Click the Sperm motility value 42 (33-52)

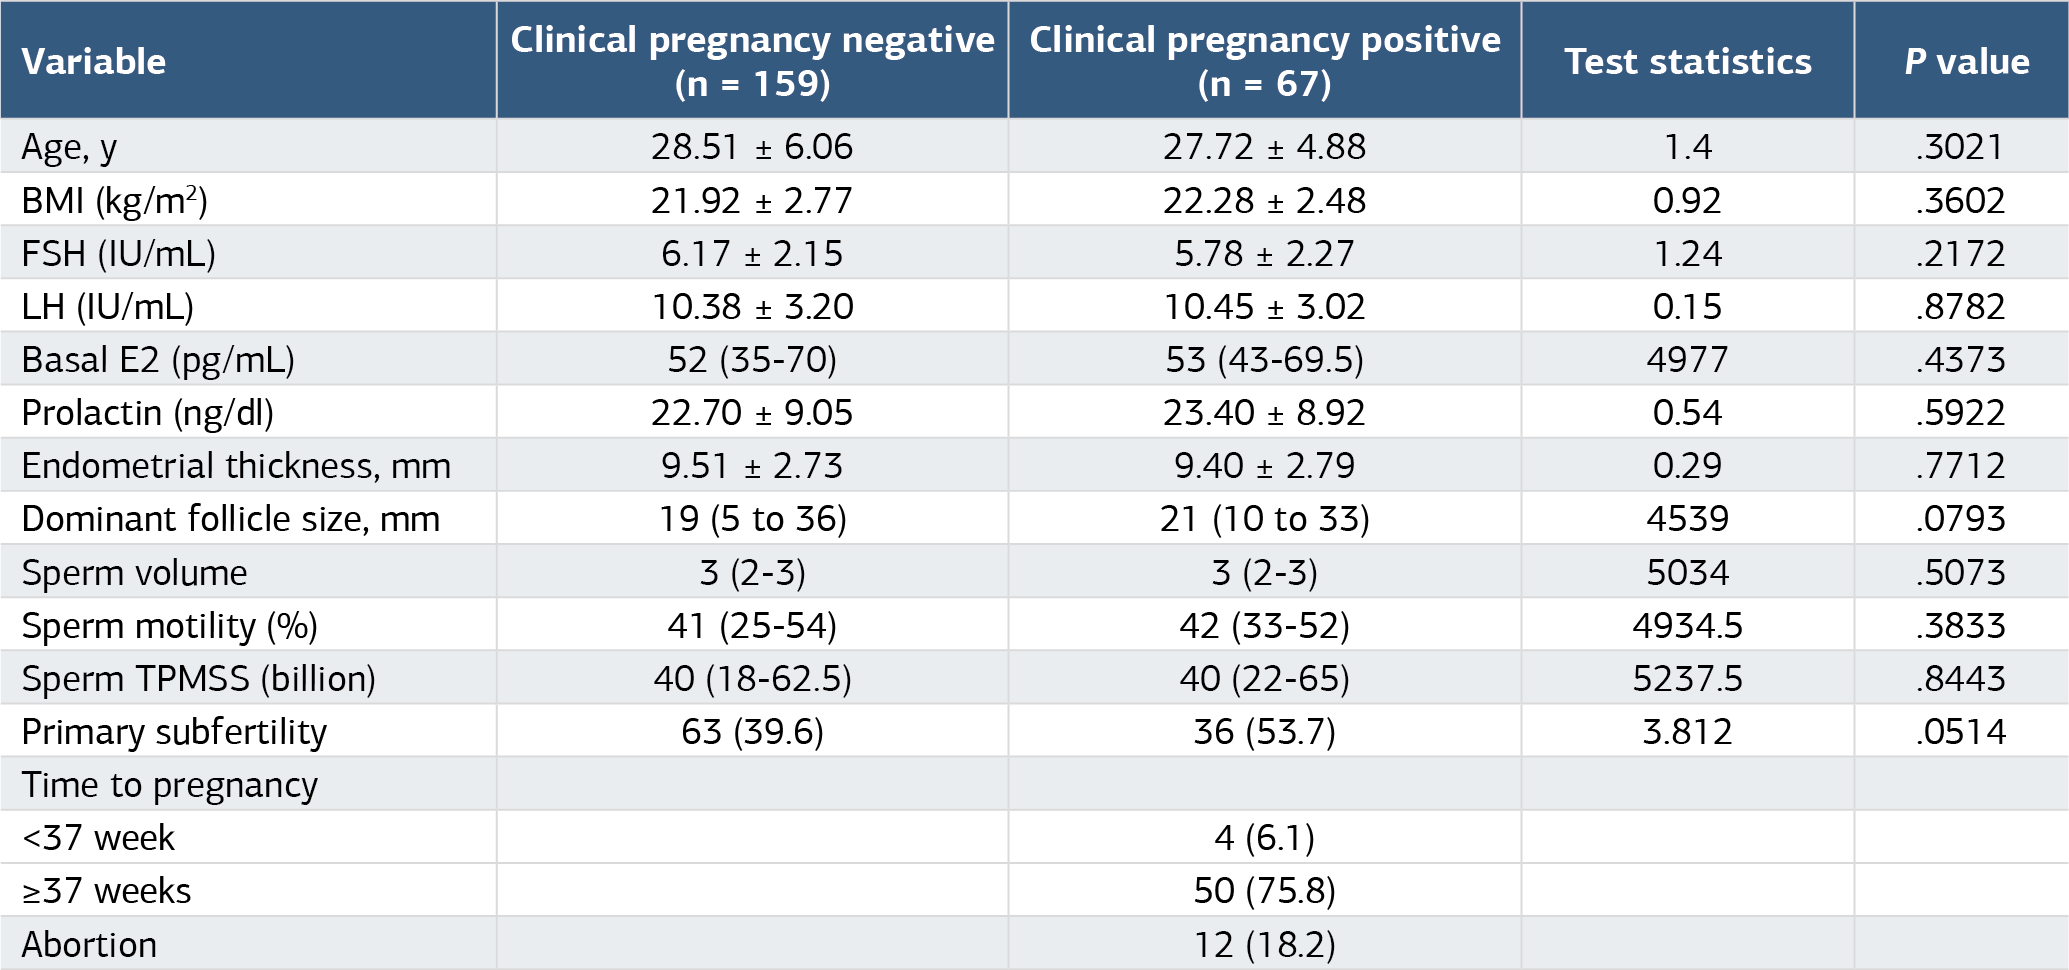(1265, 626)
